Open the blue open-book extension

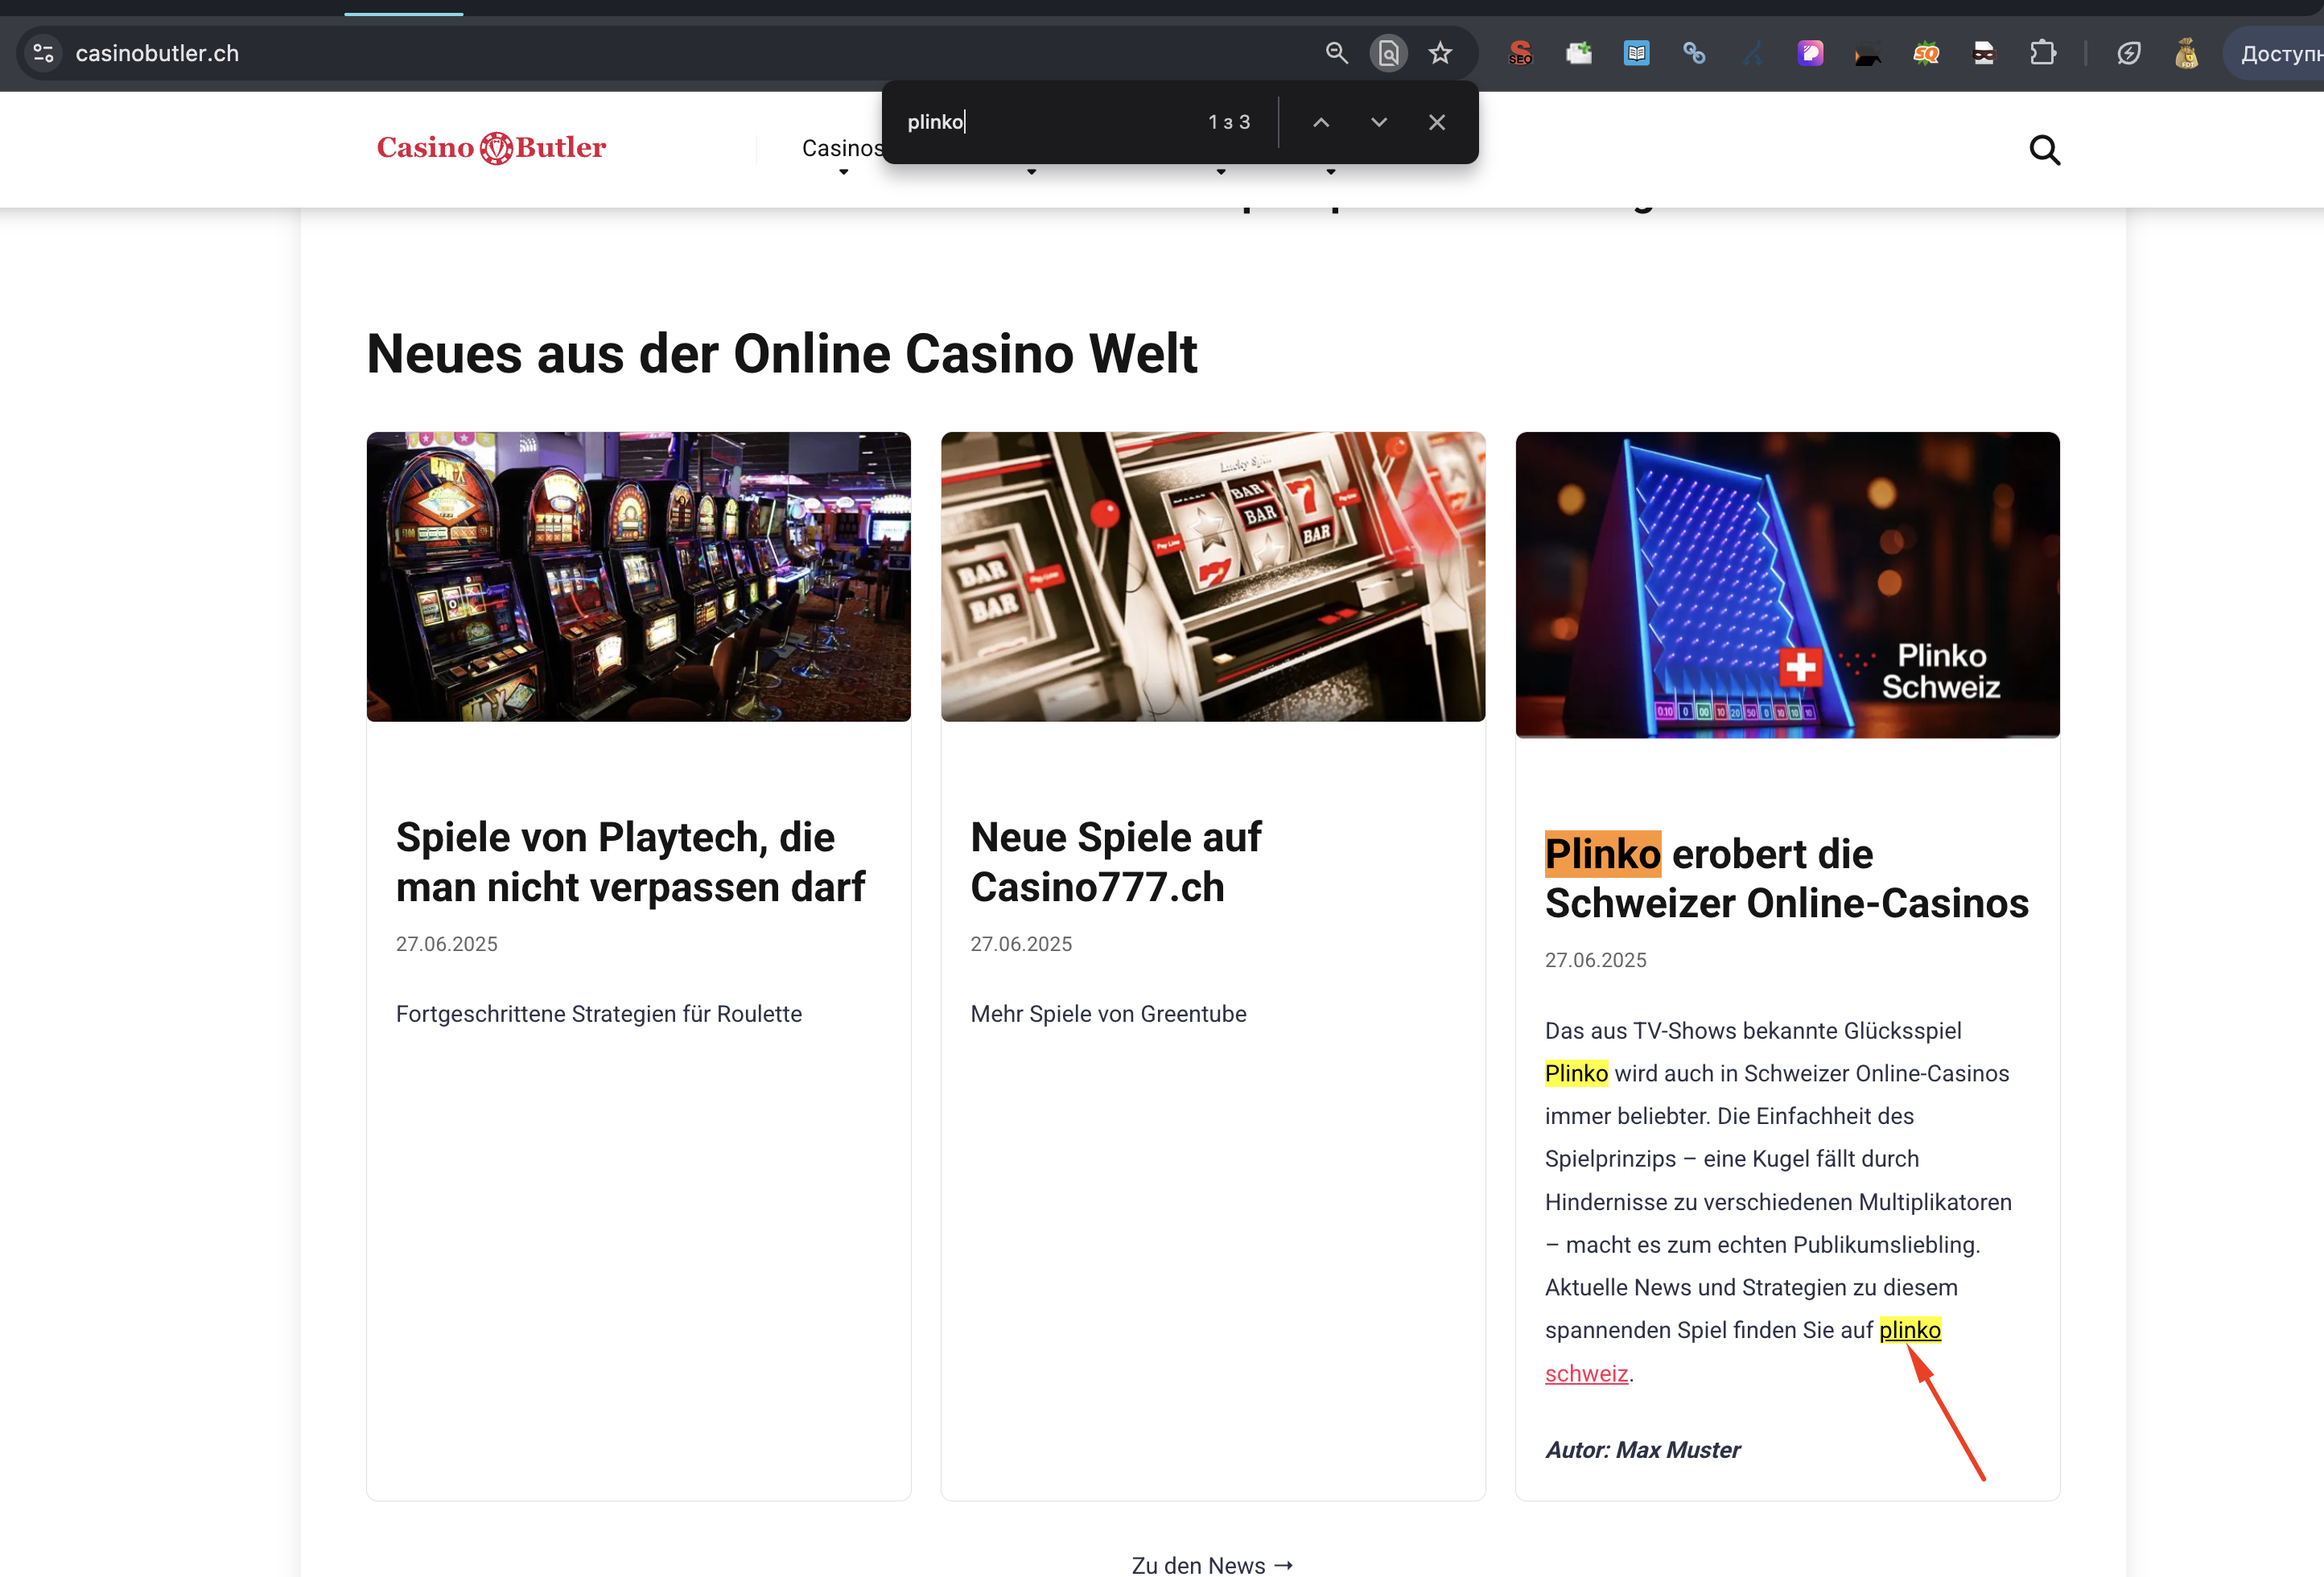coord(1636,53)
